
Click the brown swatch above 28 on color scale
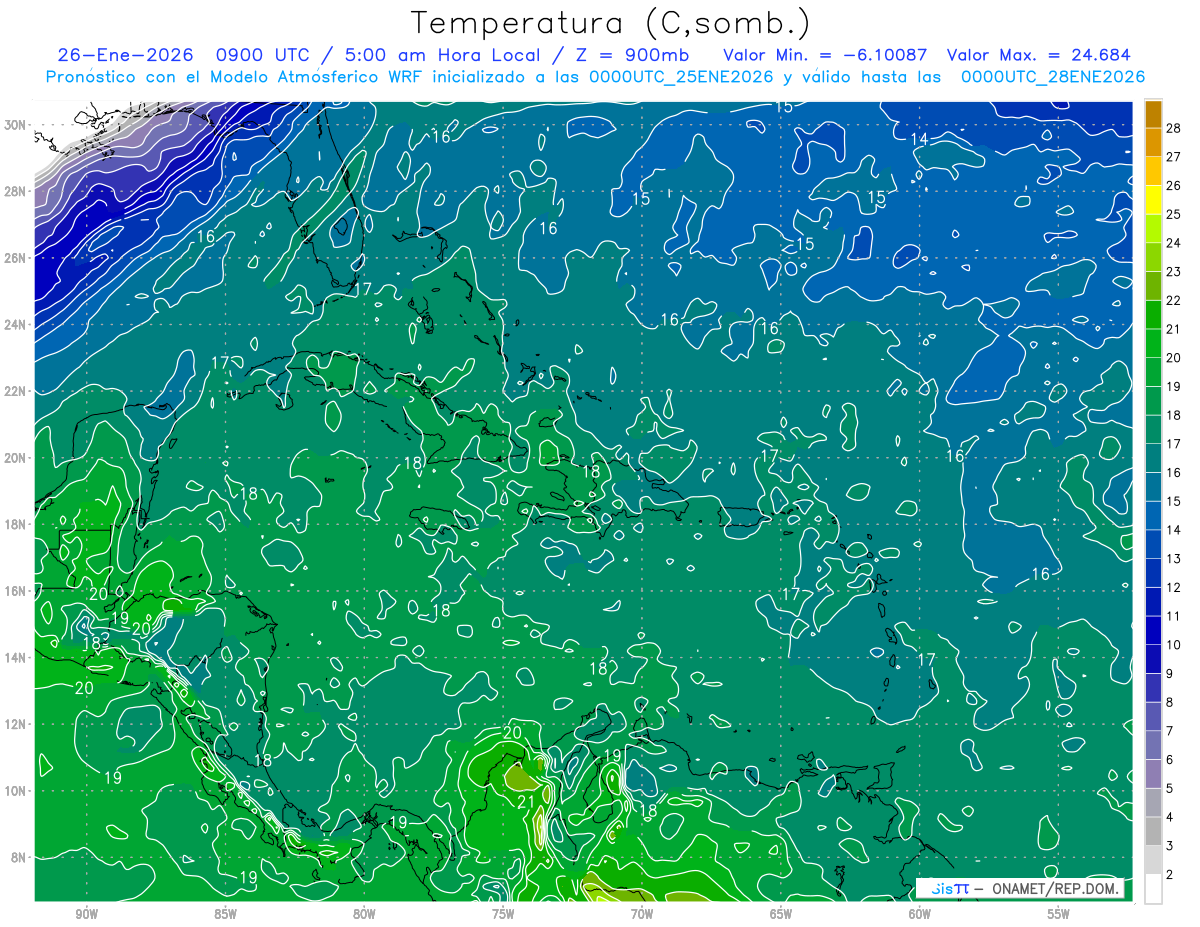click(1153, 114)
